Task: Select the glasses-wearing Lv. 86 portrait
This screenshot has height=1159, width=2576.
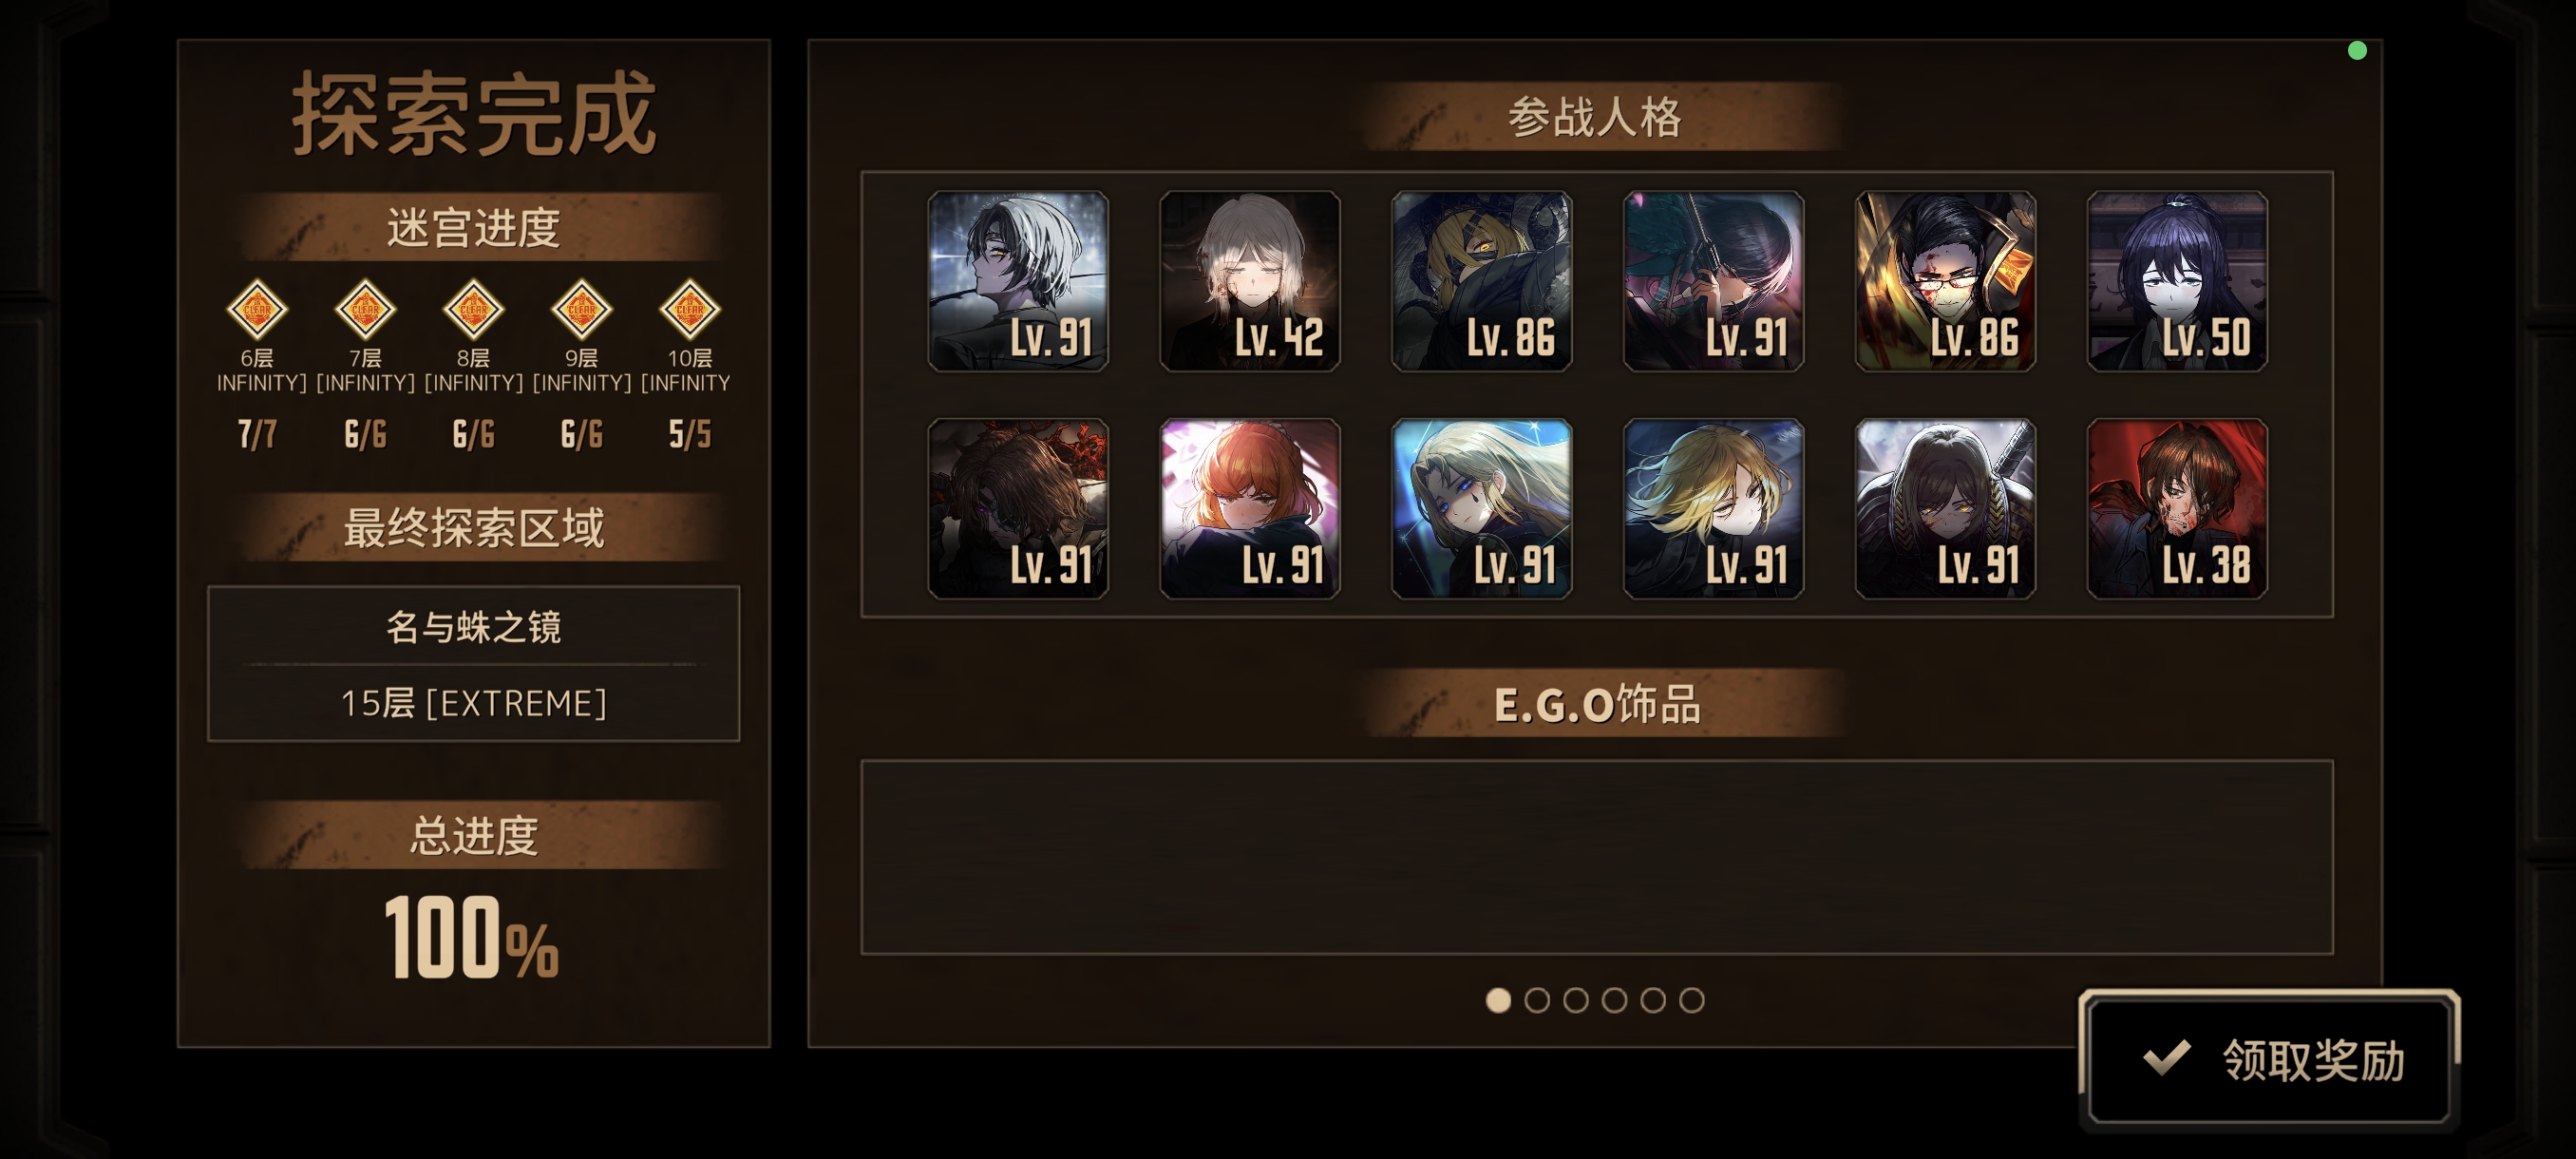Action: (1945, 281)
